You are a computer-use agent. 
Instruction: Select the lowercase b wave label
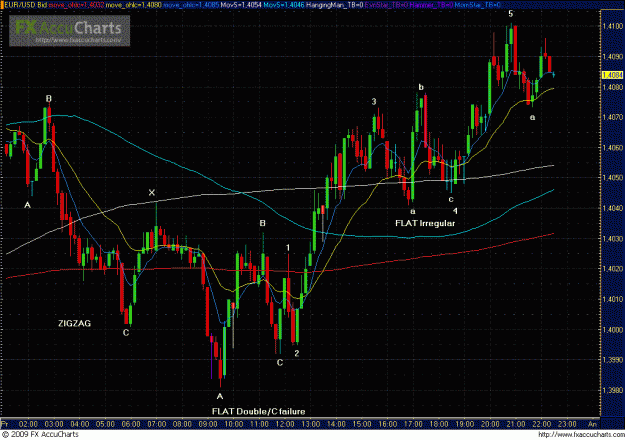click(421, 87)
